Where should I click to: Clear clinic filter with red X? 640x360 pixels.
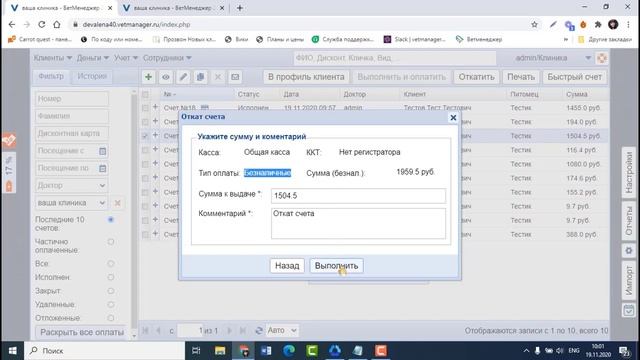118,203
